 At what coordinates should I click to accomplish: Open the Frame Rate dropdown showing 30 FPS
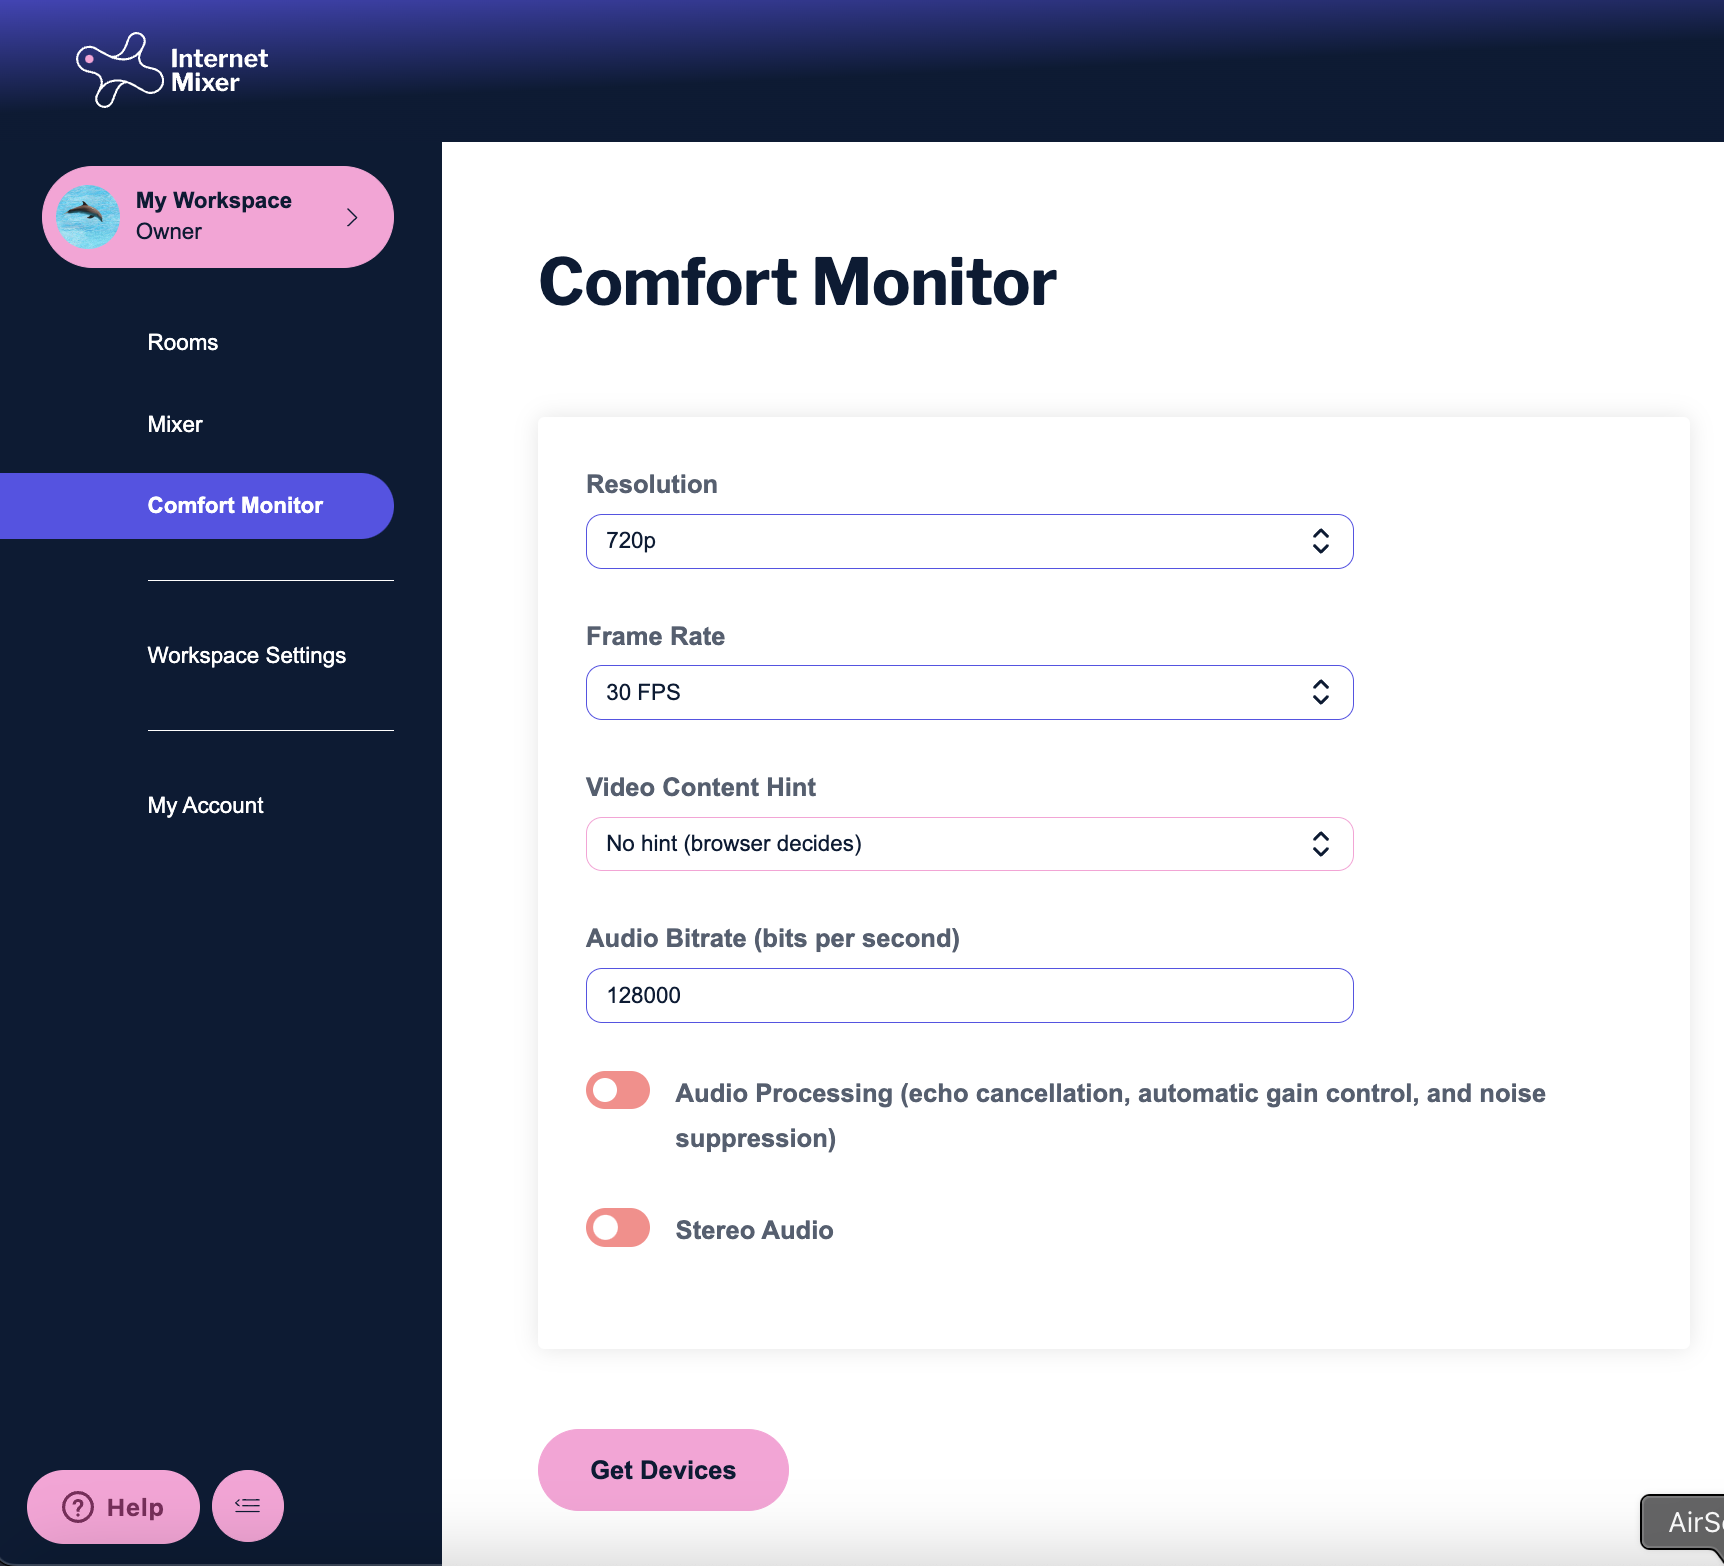point(968,692)
